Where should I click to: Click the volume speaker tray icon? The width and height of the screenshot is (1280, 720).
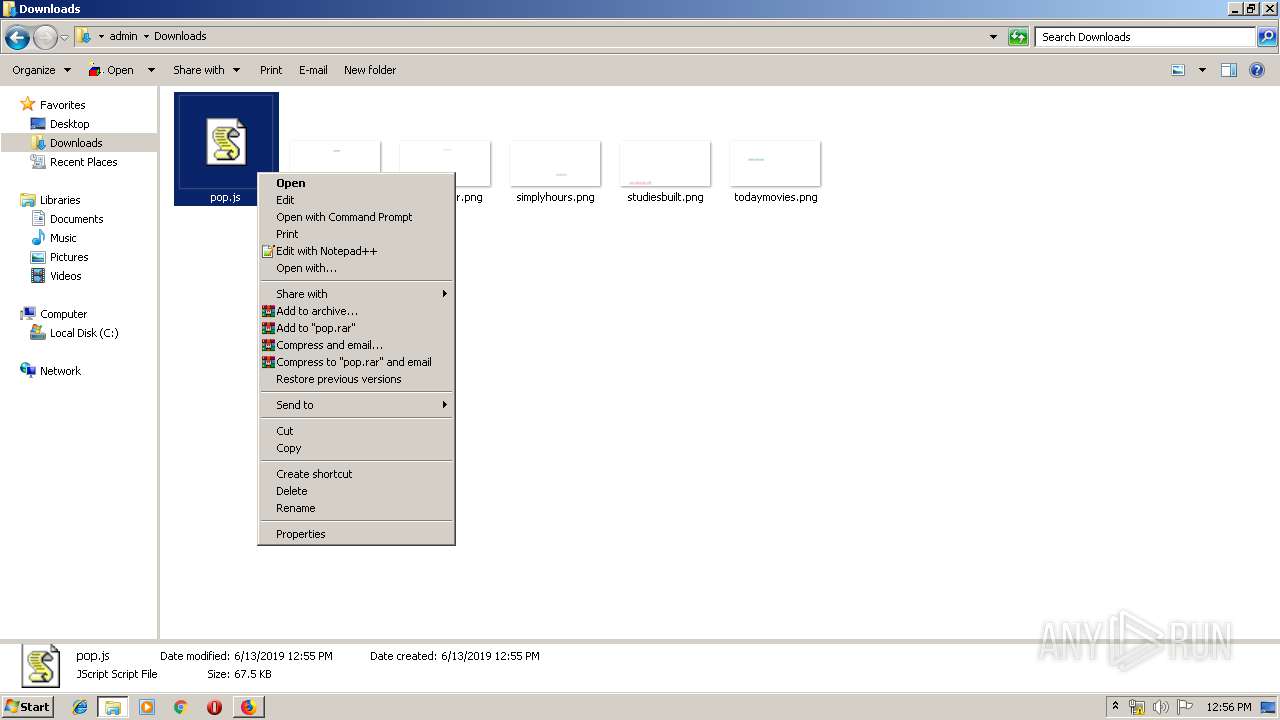click(1161, 707)
